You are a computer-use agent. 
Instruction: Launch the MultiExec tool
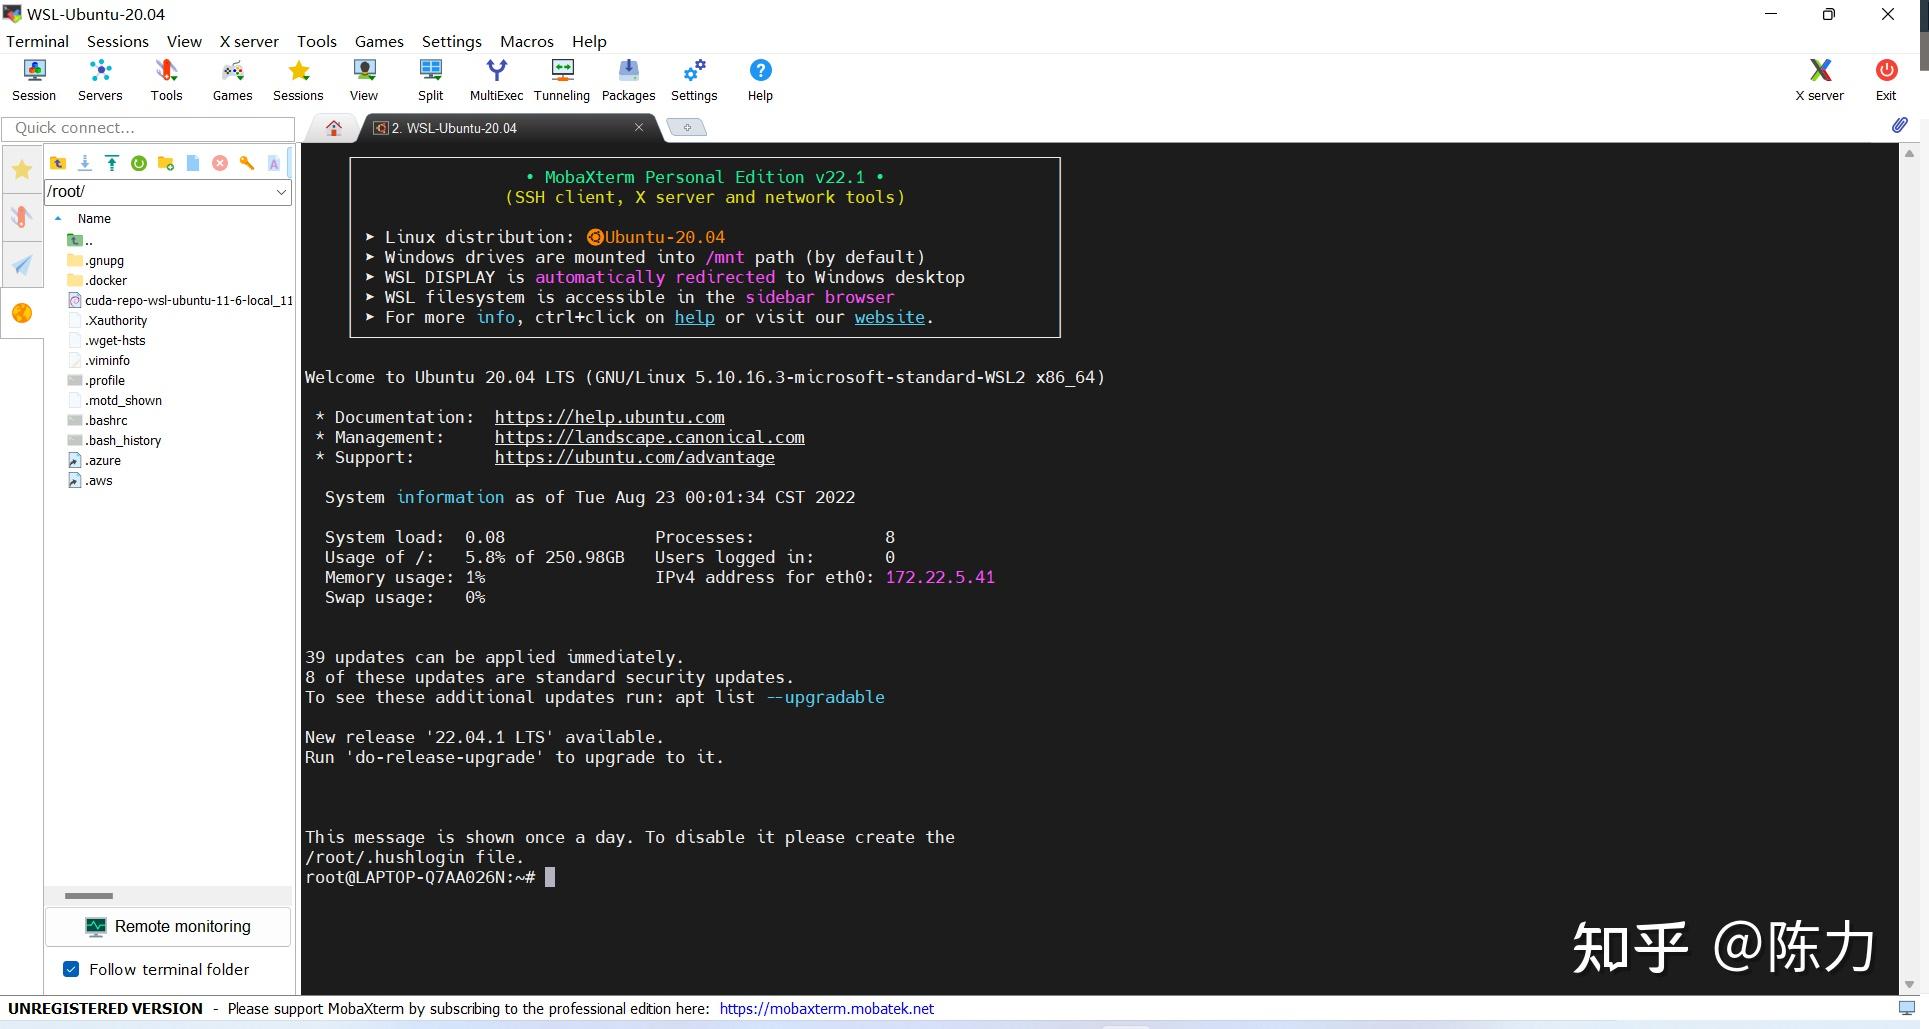[x=495, y=79]
